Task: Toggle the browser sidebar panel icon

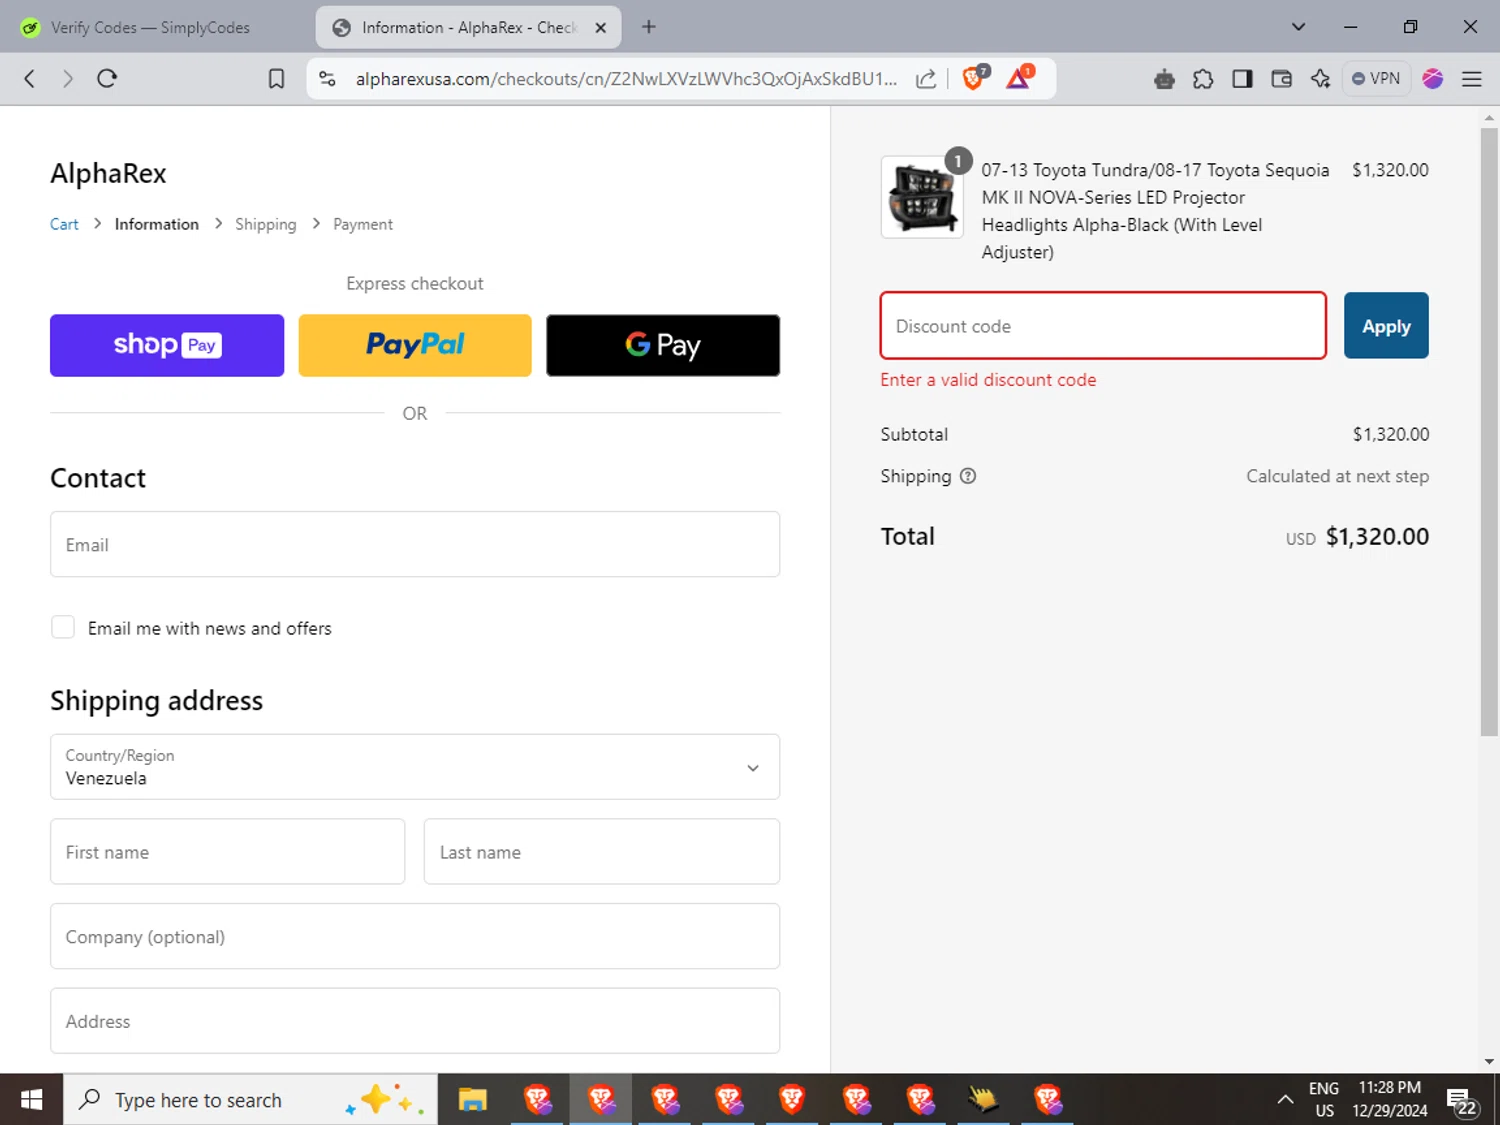Action: click(1242, 79)
